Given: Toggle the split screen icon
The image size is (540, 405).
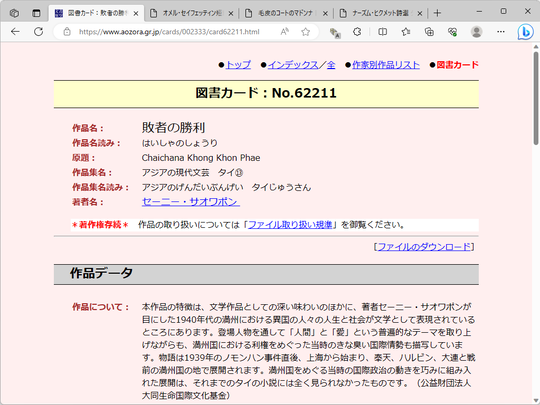Looking at the screenshot, I should pos(382,32).
